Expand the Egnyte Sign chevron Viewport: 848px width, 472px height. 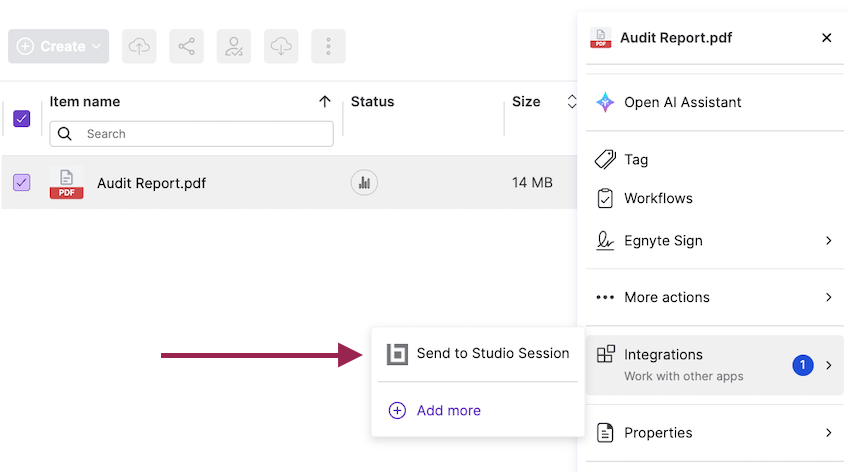pos(829,241)
